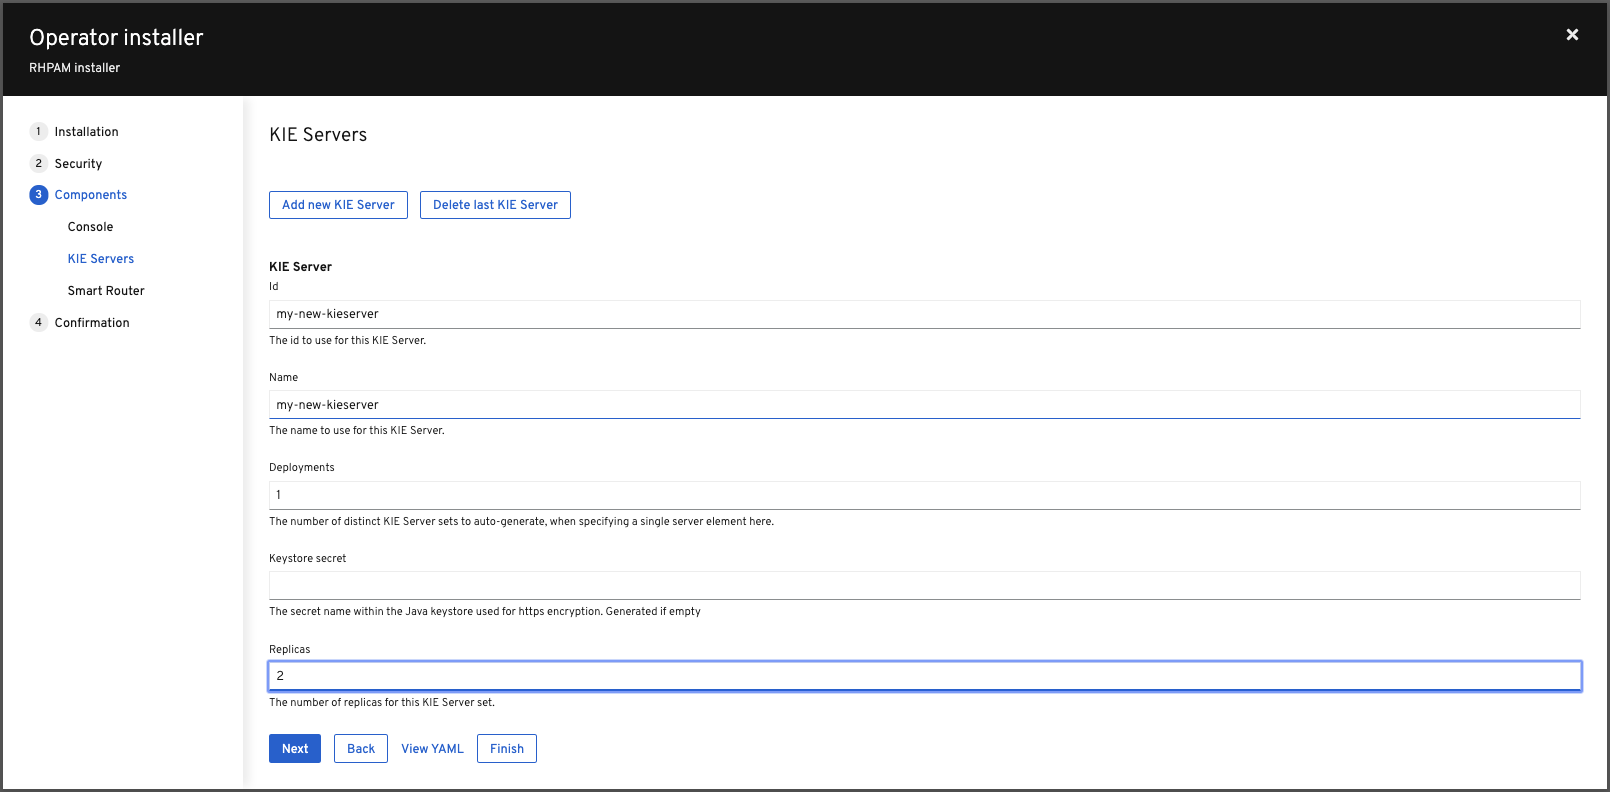Focus the Name input field

[924, 405]
